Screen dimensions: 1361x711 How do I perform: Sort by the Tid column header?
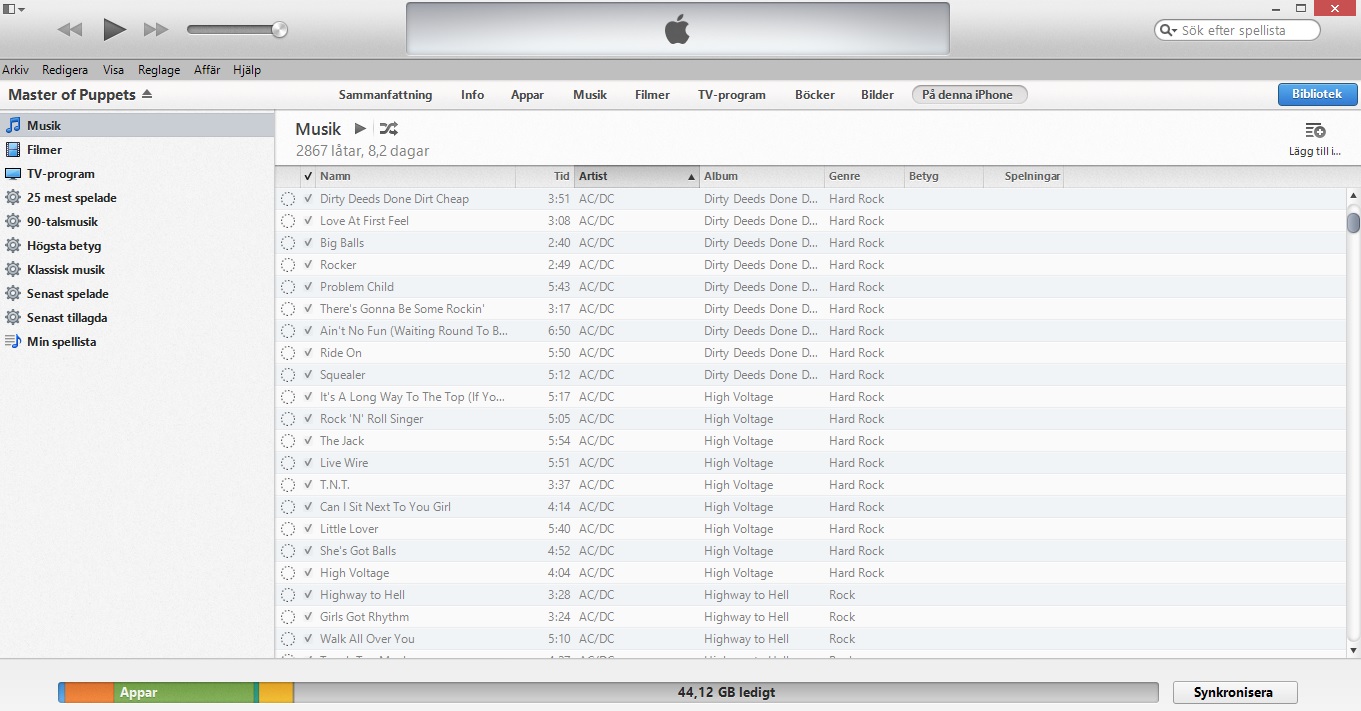(x=545, y=176)
